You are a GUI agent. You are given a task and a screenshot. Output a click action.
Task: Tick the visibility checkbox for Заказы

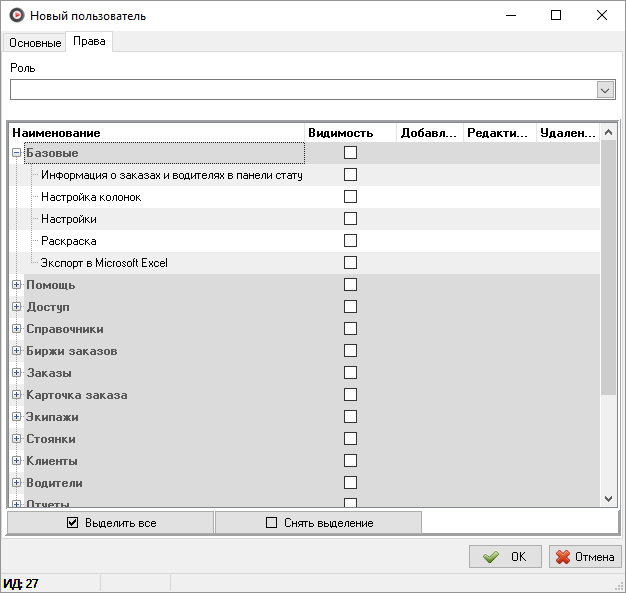tap(350, 373)
